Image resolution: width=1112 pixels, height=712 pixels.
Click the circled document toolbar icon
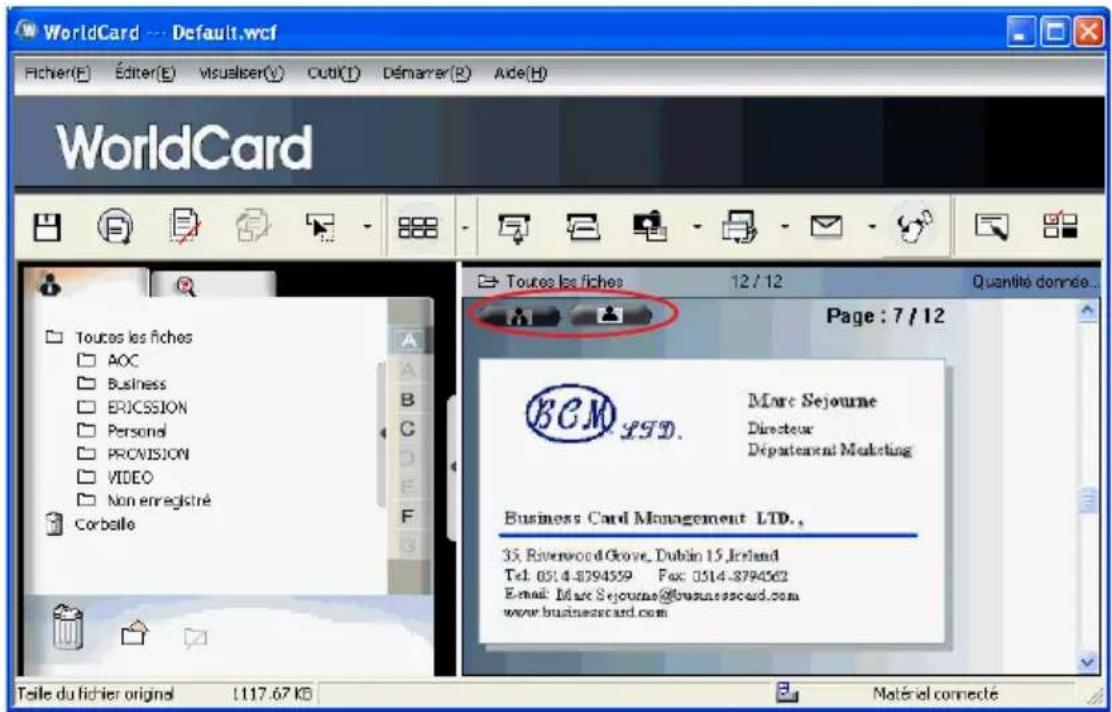[x=114, y=228]
